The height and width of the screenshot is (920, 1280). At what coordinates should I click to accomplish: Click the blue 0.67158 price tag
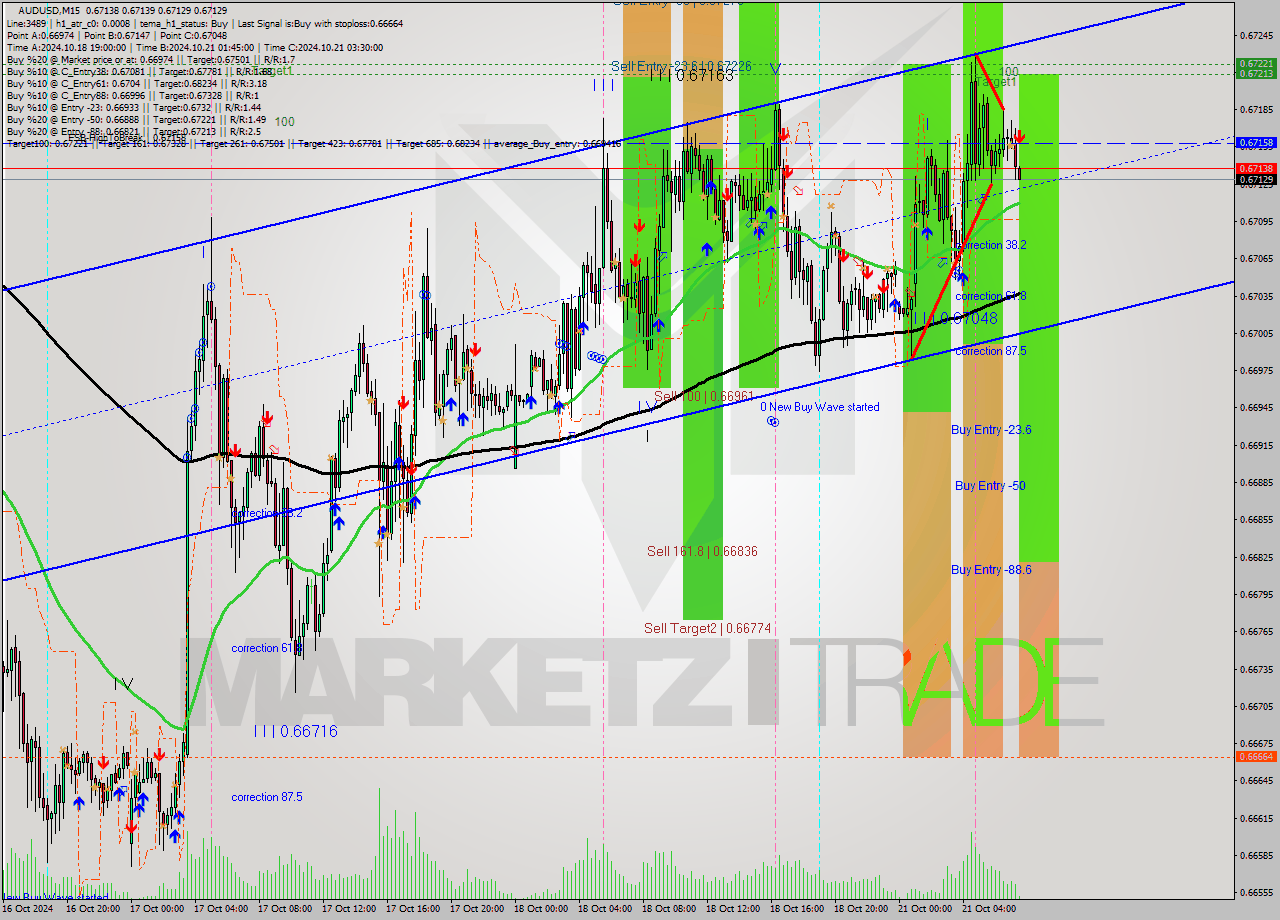pyautogui.click(x=1255, y=143)
